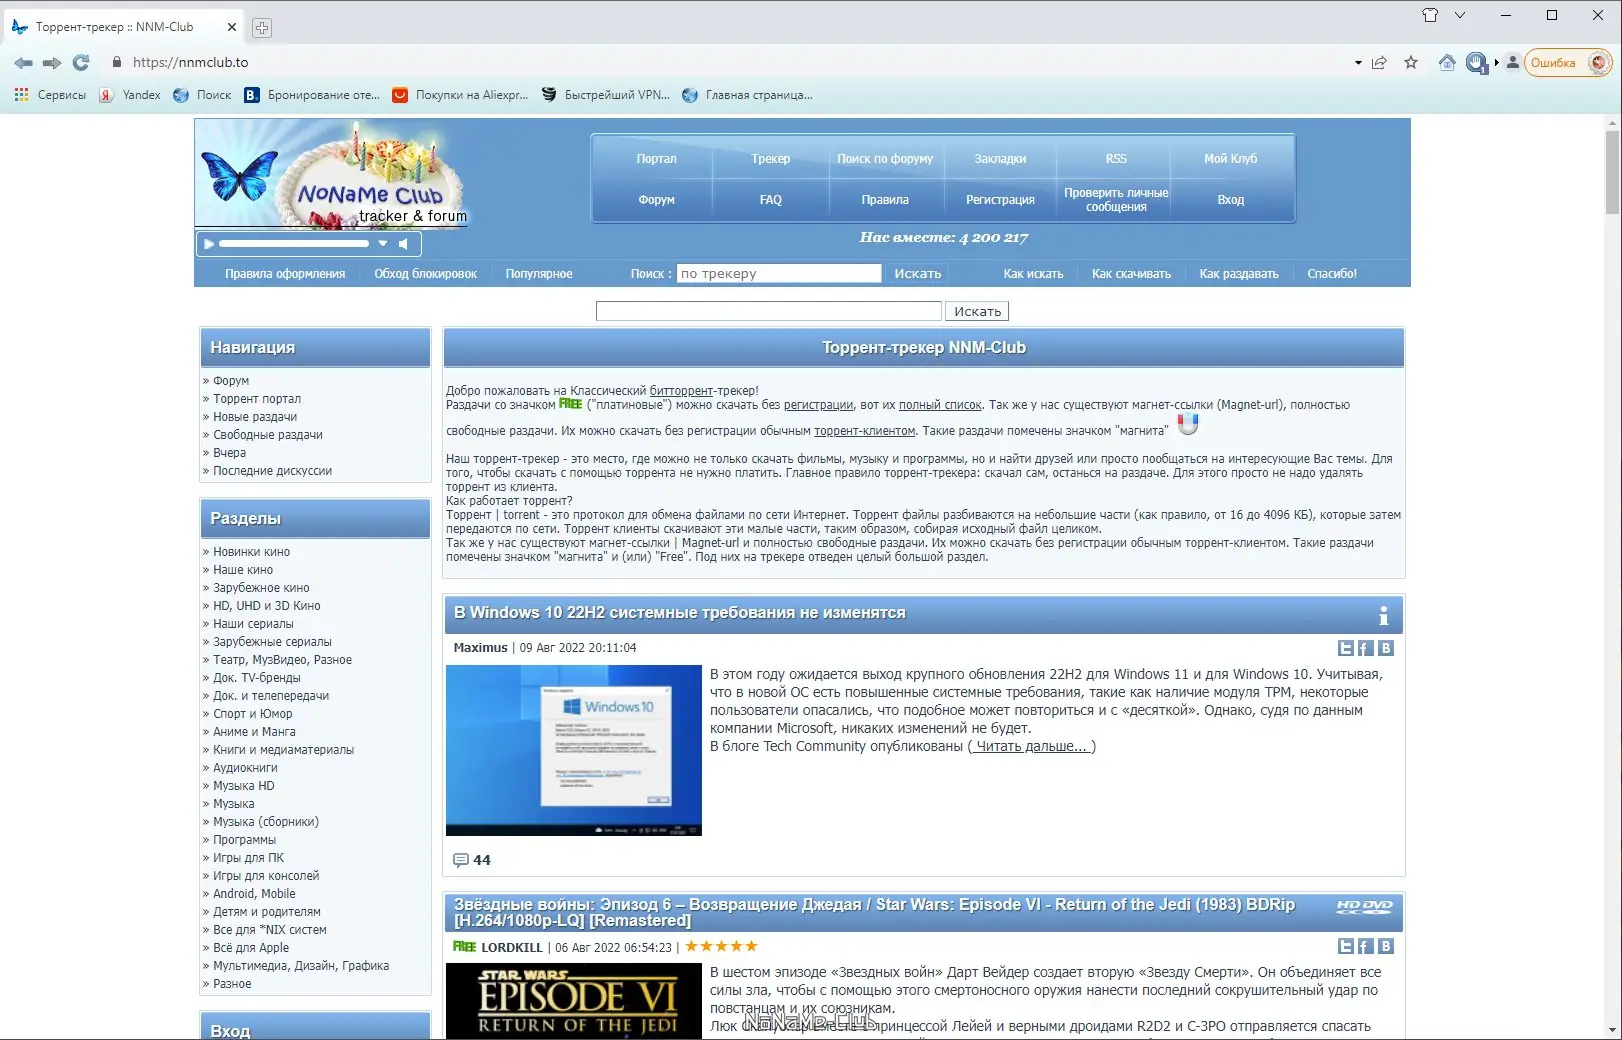Open the Портал menu item

[656, 159]
